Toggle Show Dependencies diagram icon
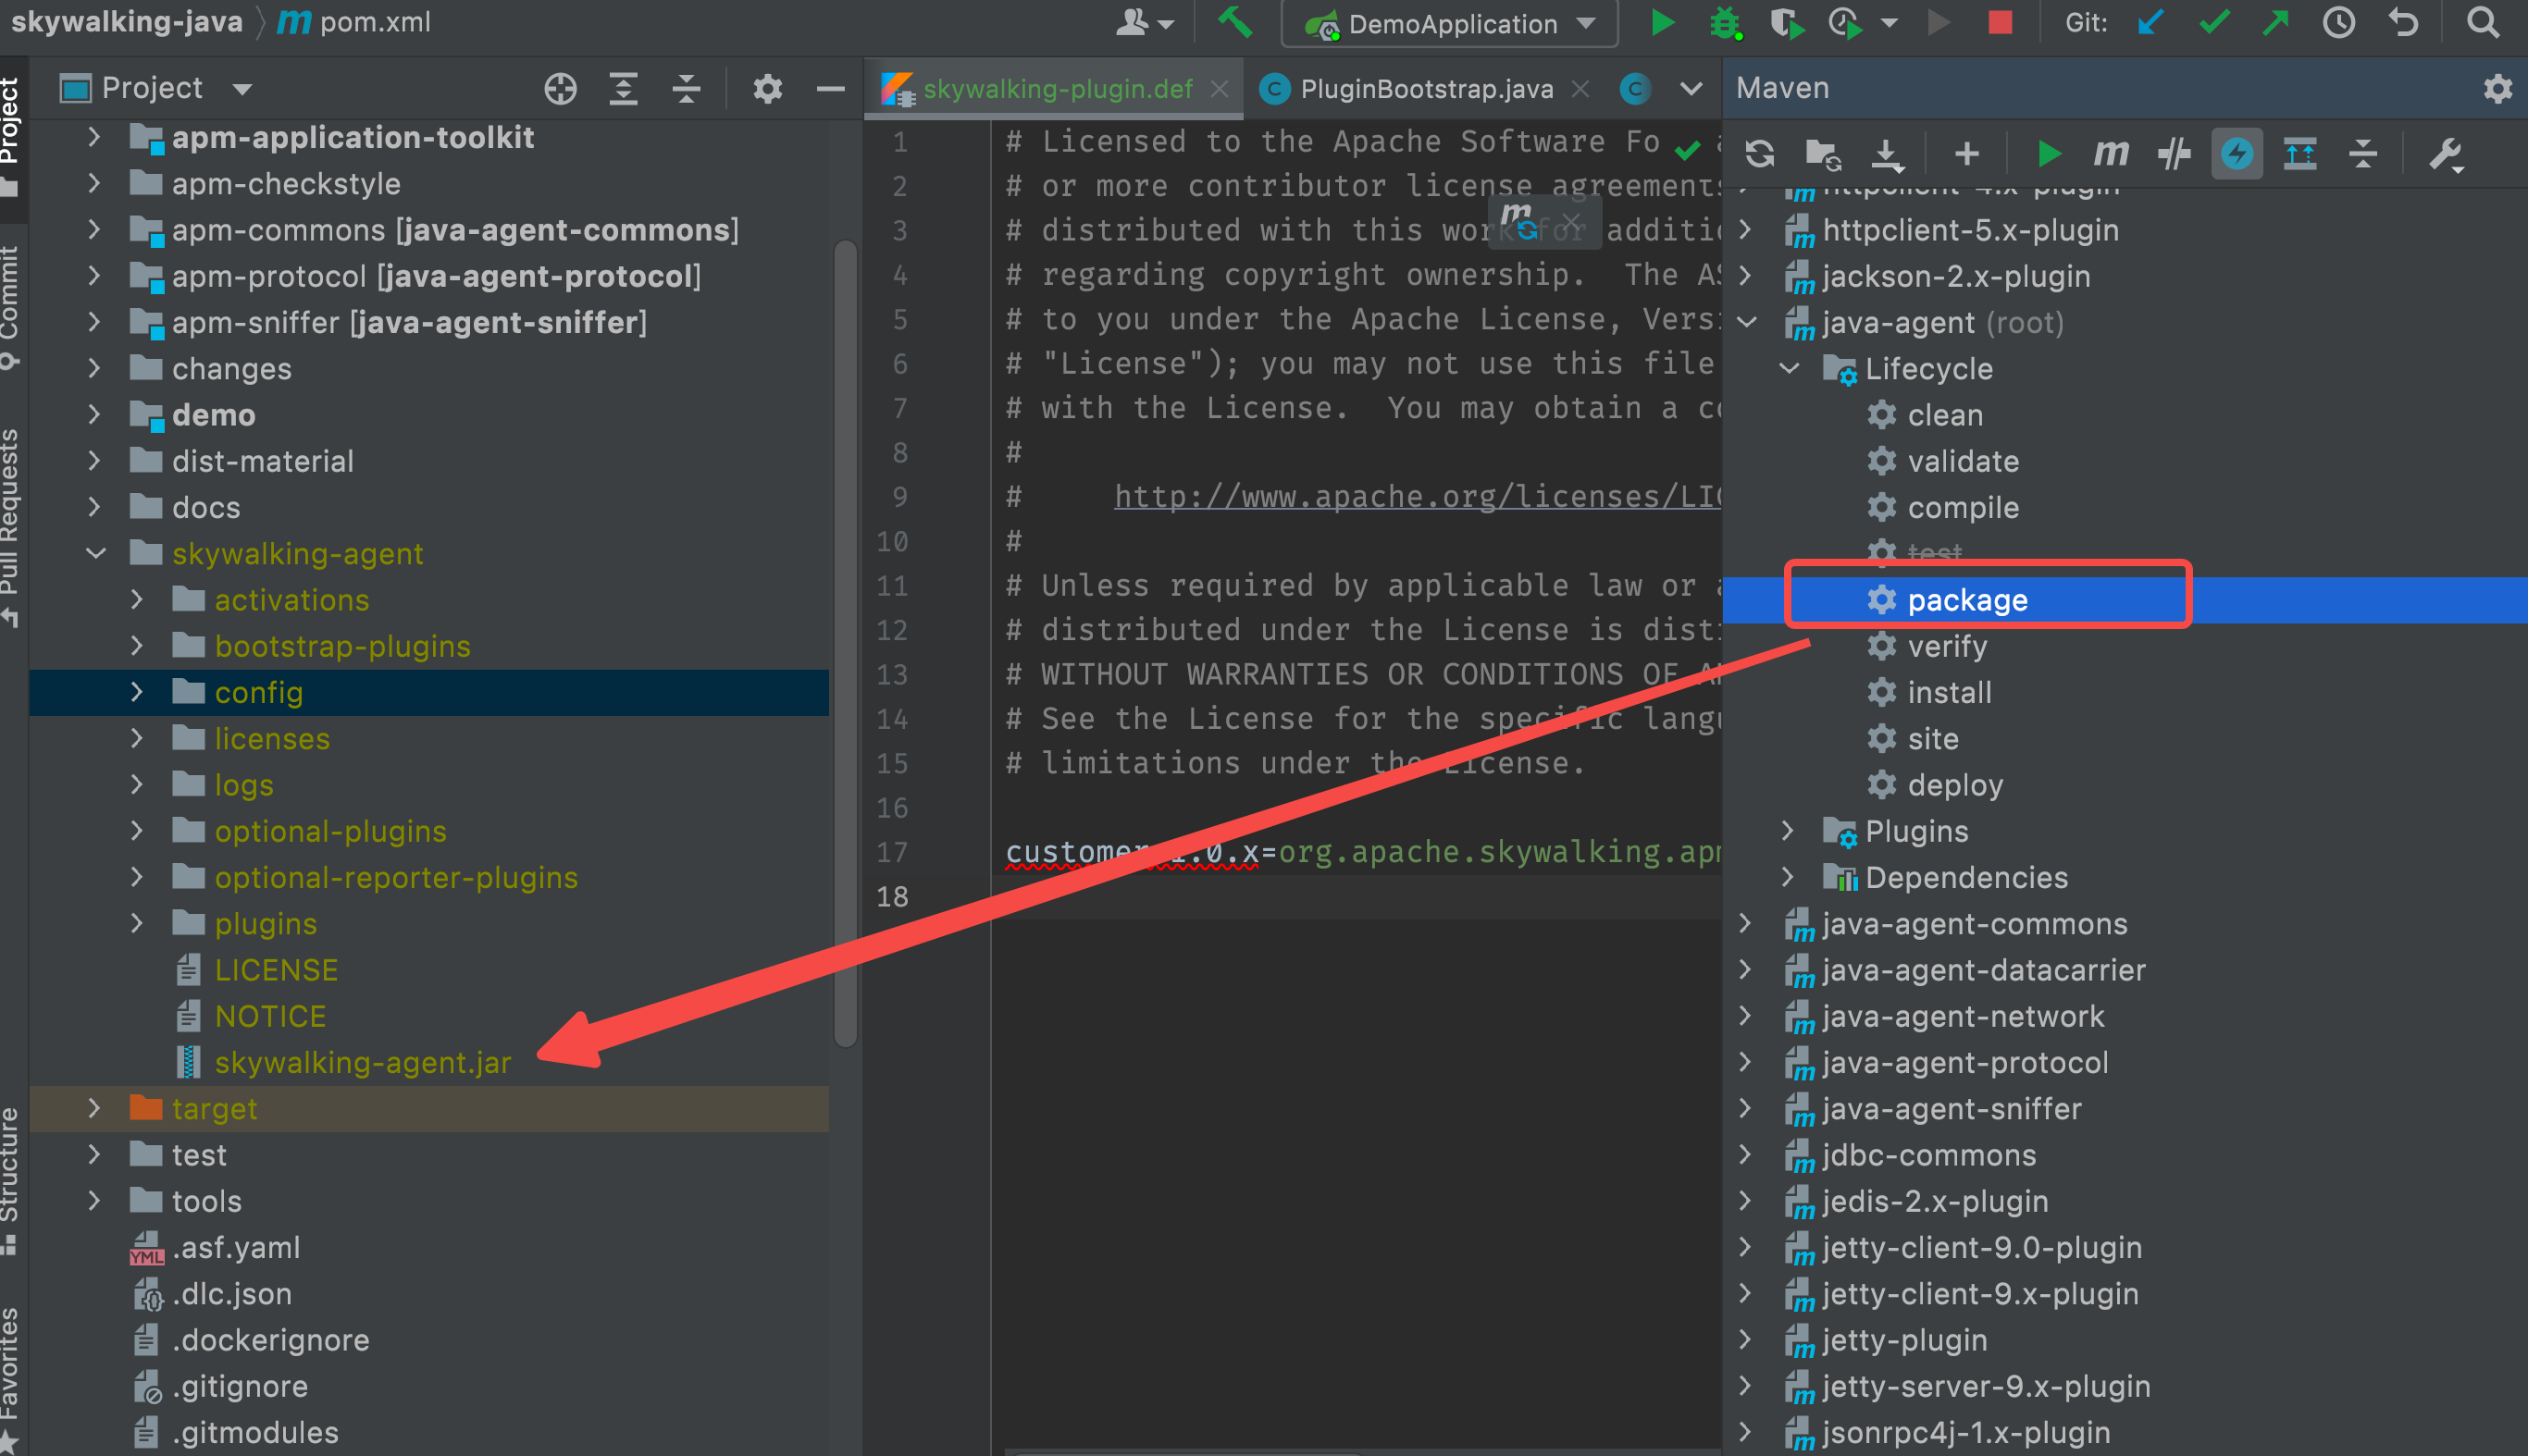The width and height of the screenshot is (2528, 1456). (2300, 153)
